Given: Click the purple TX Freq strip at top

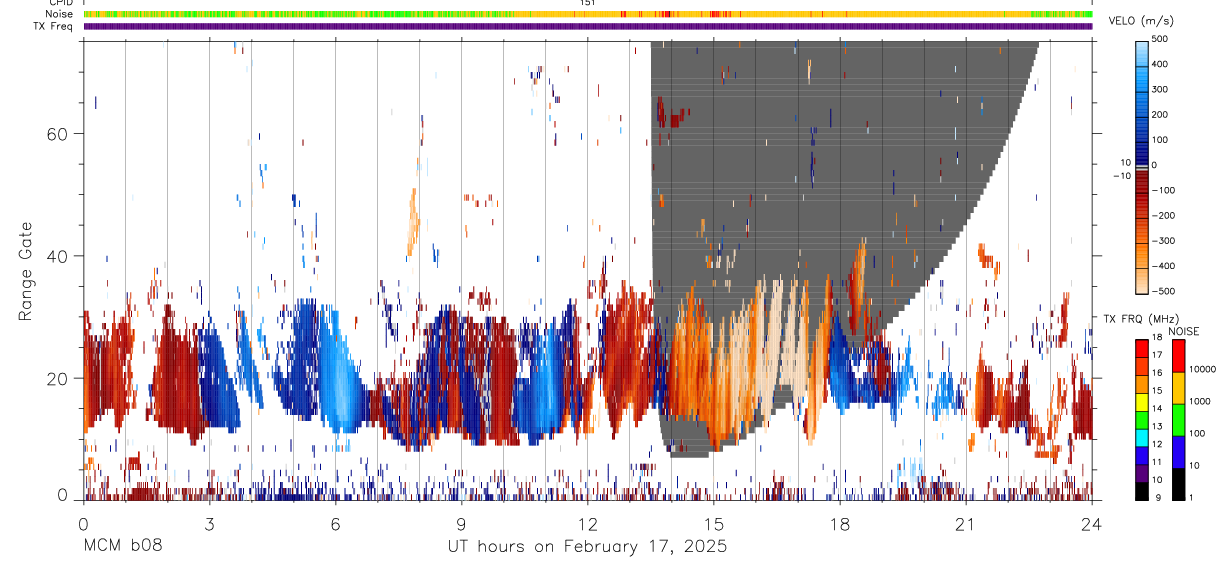Looking at the screenshot, I should 588,26.
